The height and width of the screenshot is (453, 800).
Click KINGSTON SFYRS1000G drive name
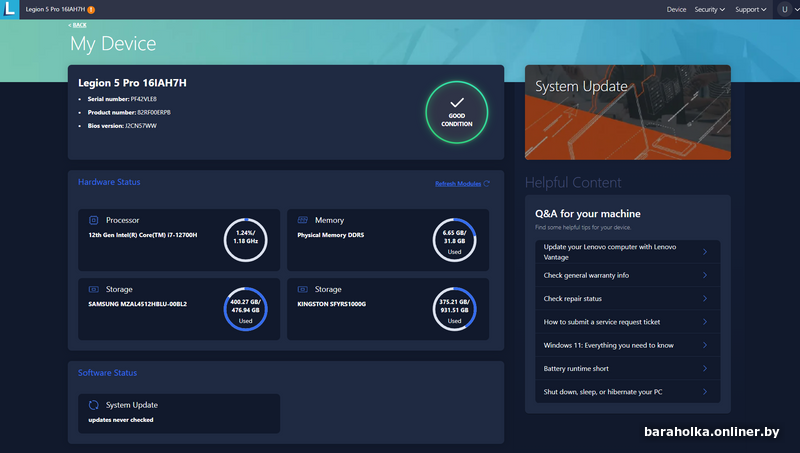click(332, 304)
